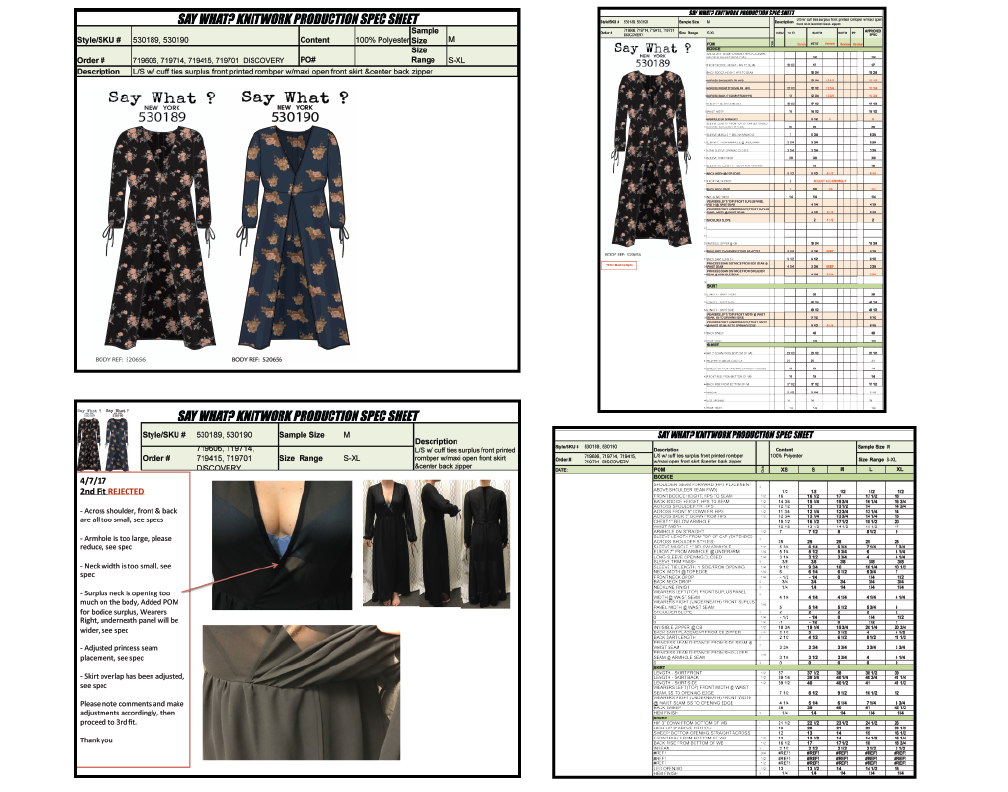
Task: Click the 'Content' label in the top-left sheet
Action: point(315,40)
